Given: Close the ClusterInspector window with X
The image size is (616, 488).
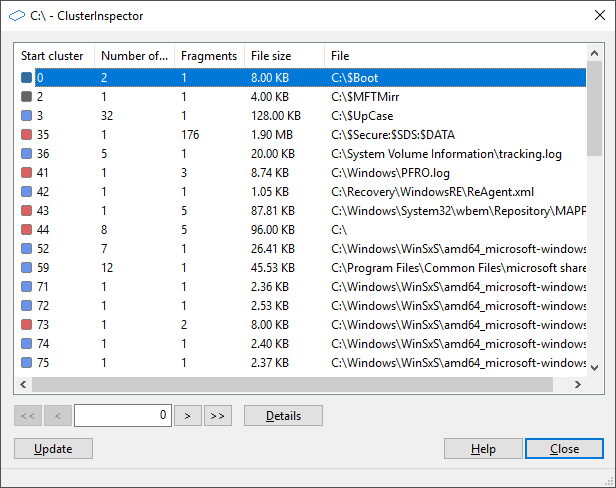Looking at the screenshot, I should tap(600, 15).
